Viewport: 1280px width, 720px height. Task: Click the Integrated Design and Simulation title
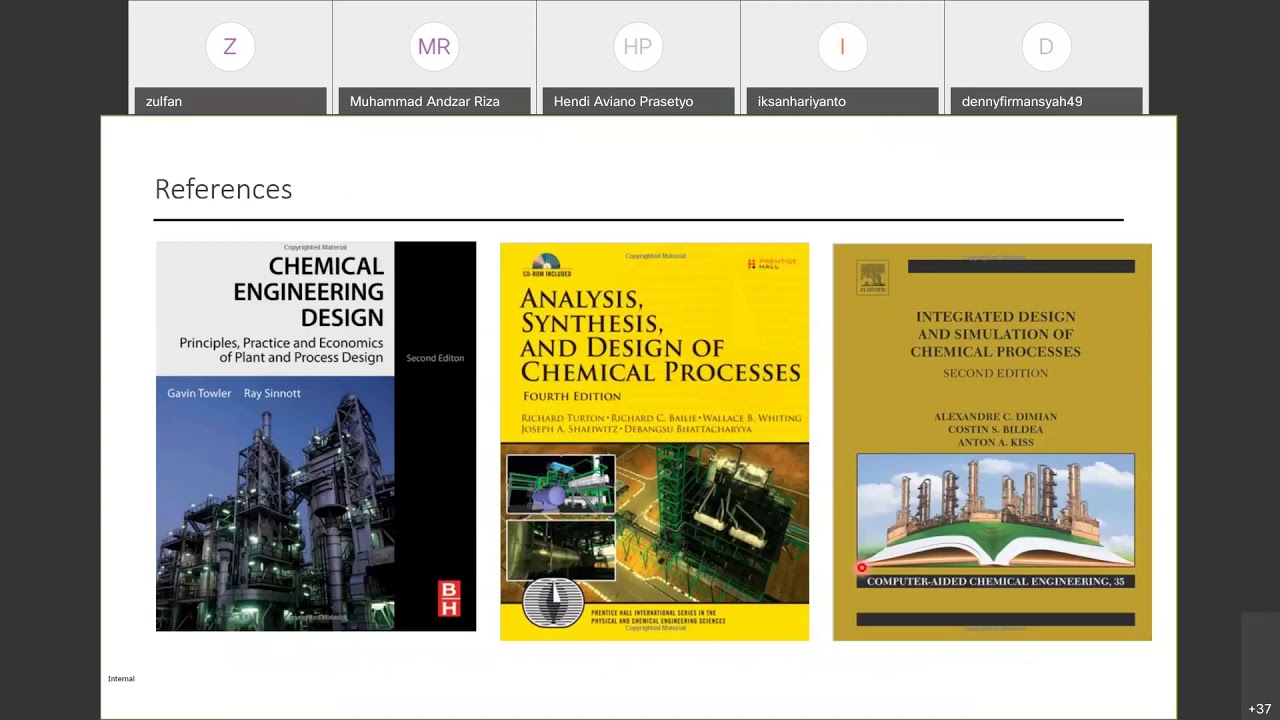pyautogui.click(x=995, y=334)
